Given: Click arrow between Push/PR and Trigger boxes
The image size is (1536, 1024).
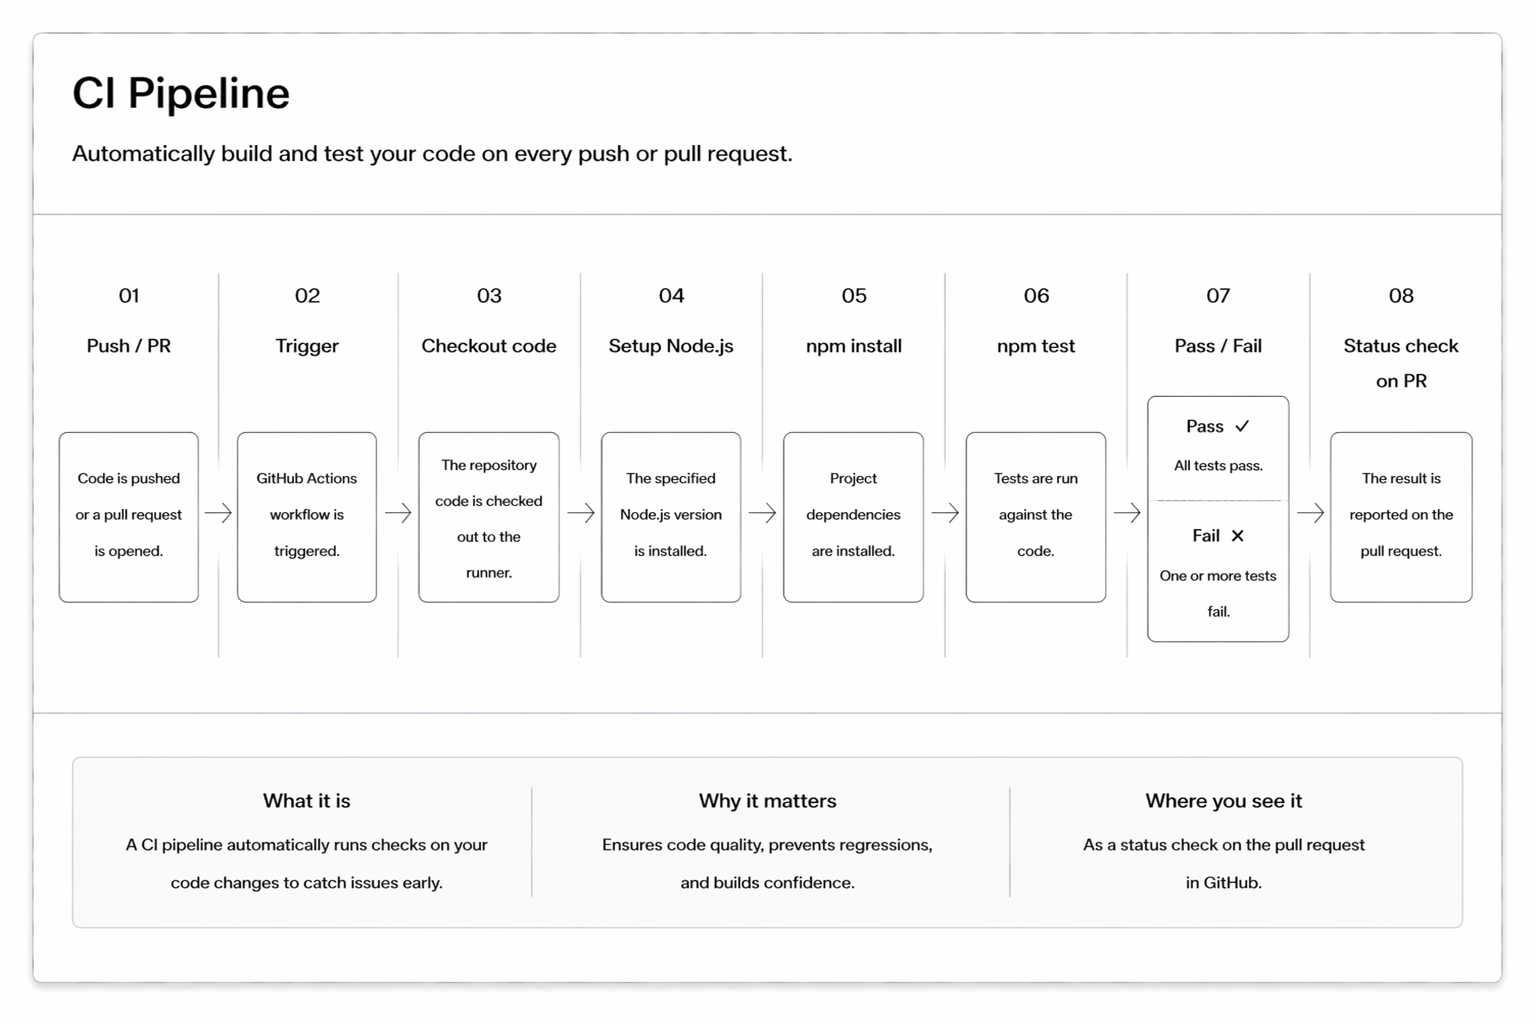Looking at the screenshot, I should [x=218, y=513].
